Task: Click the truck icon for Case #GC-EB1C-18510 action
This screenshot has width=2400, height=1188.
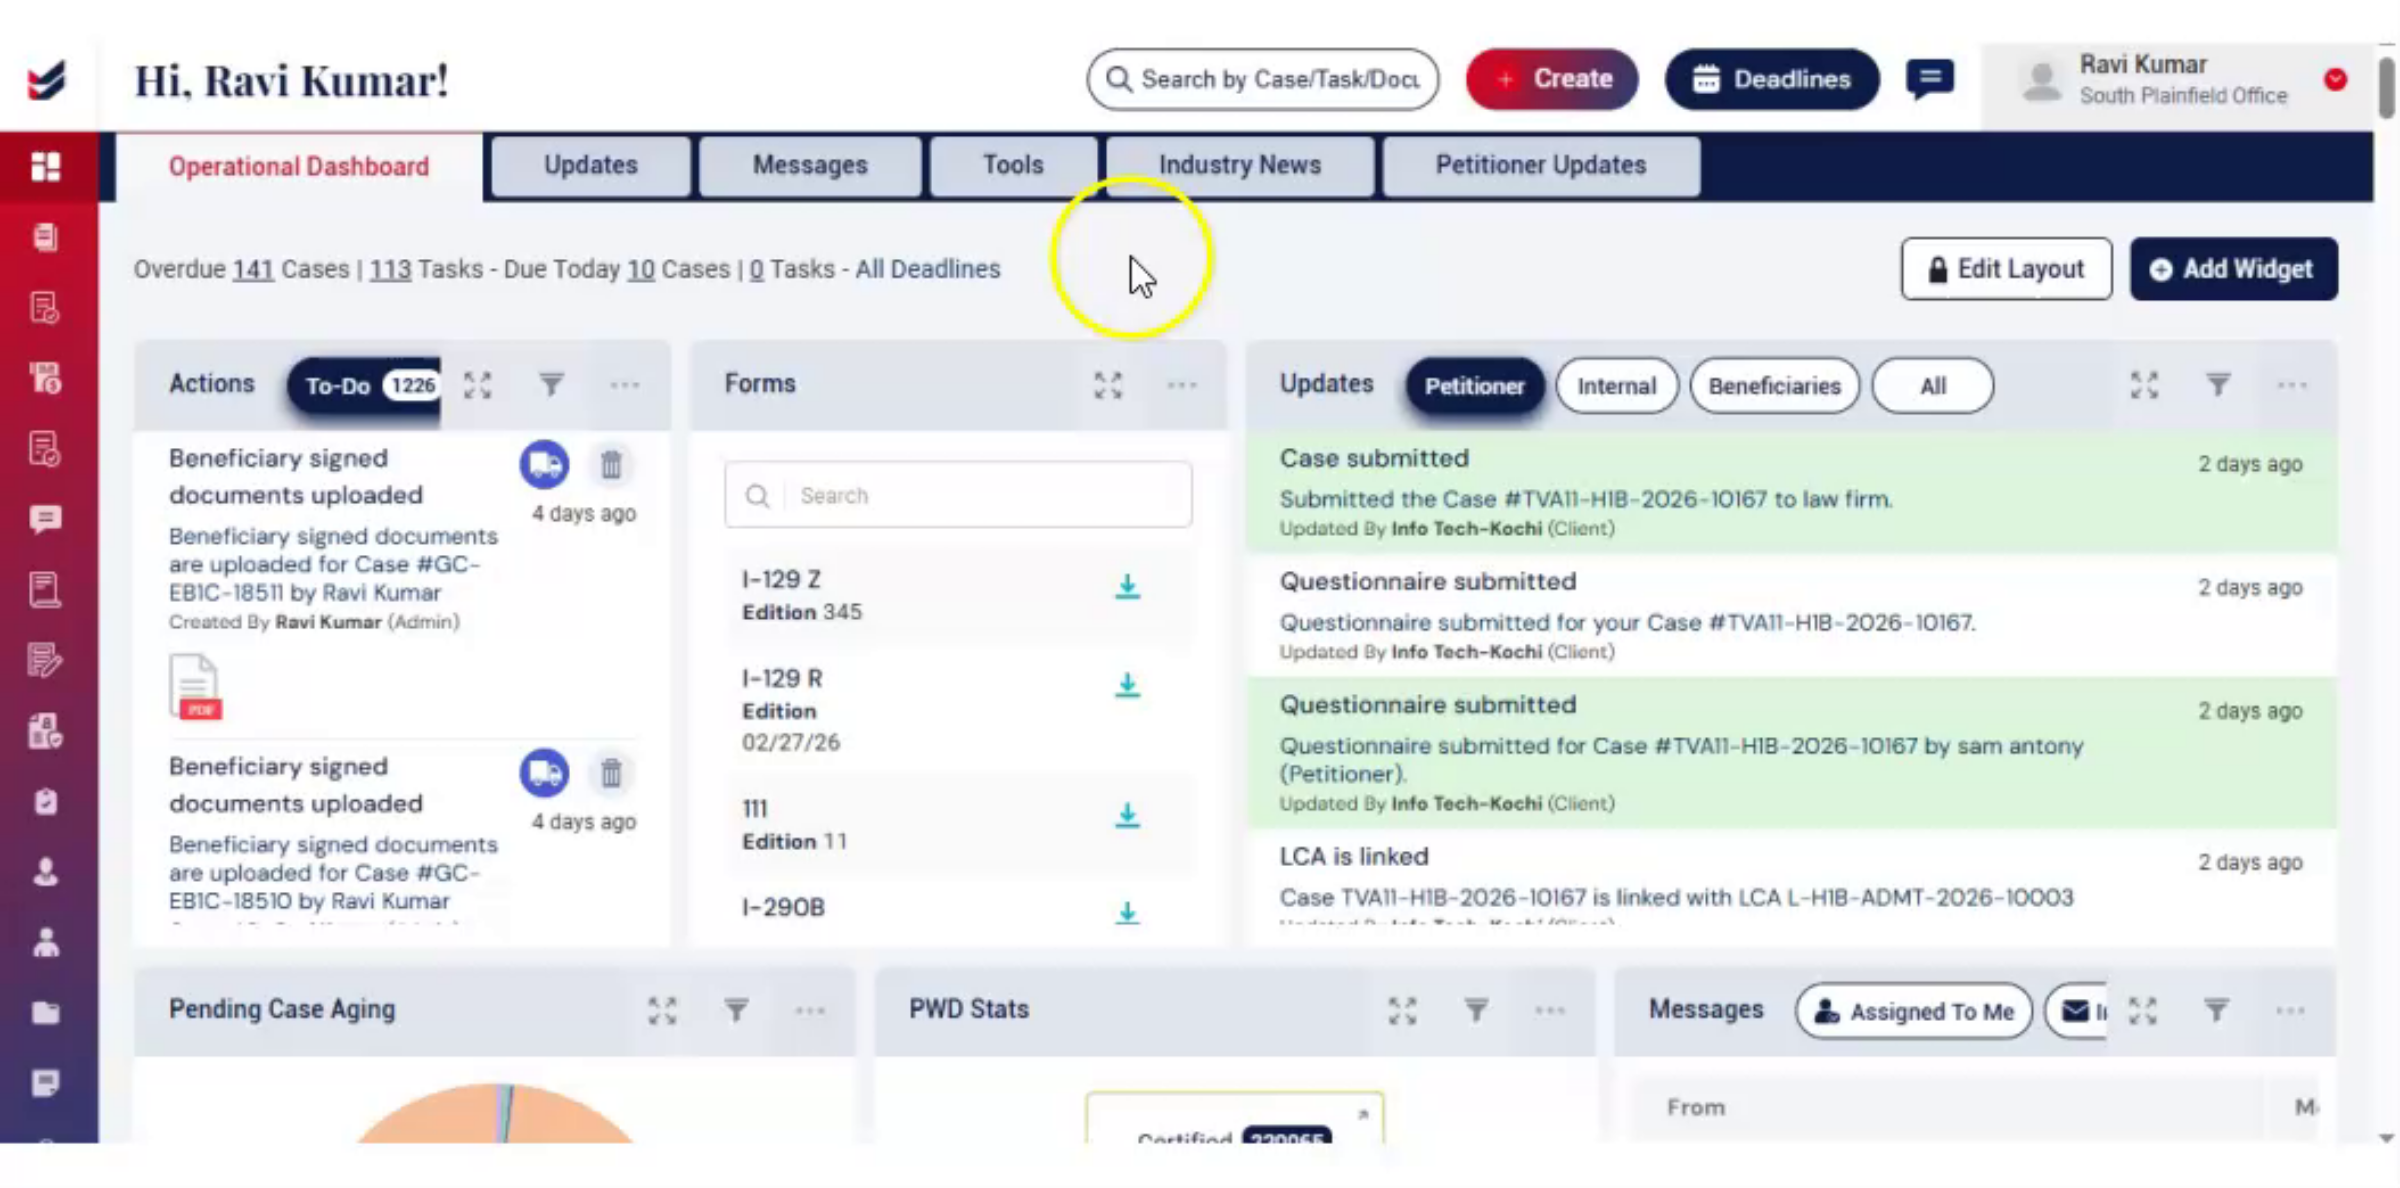Action: (x=544, y=773)
